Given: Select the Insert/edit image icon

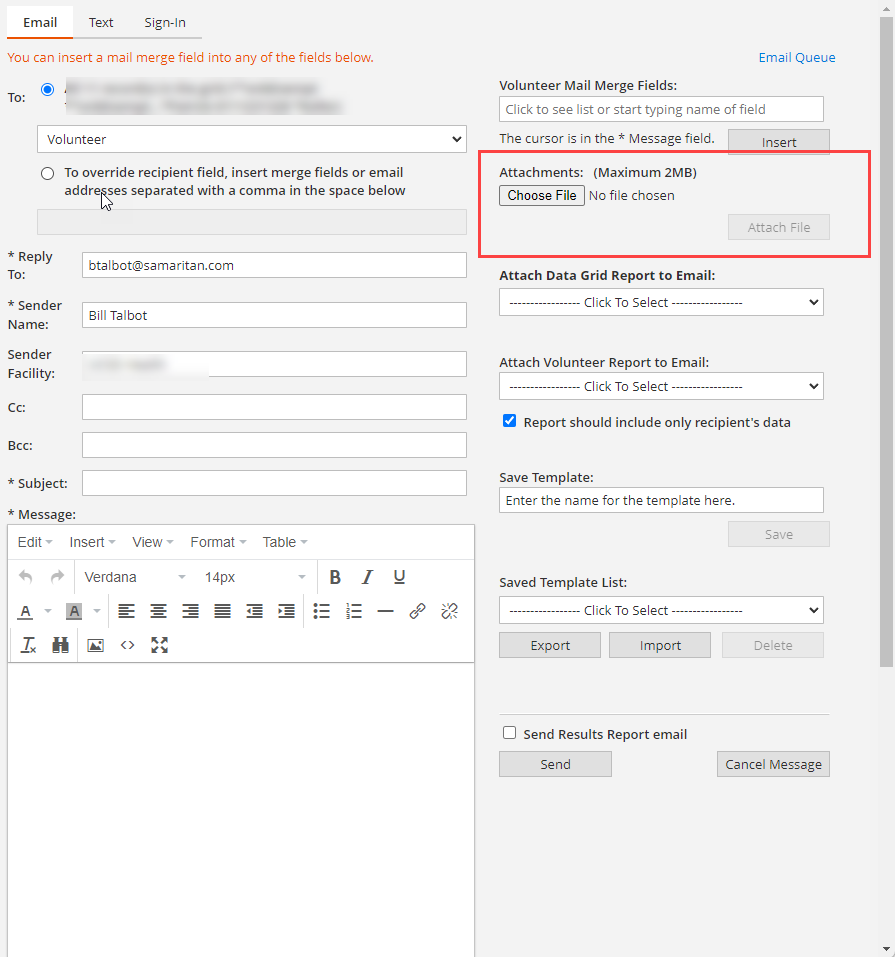Looking at the screenshot, I should (x=95, y=645).
